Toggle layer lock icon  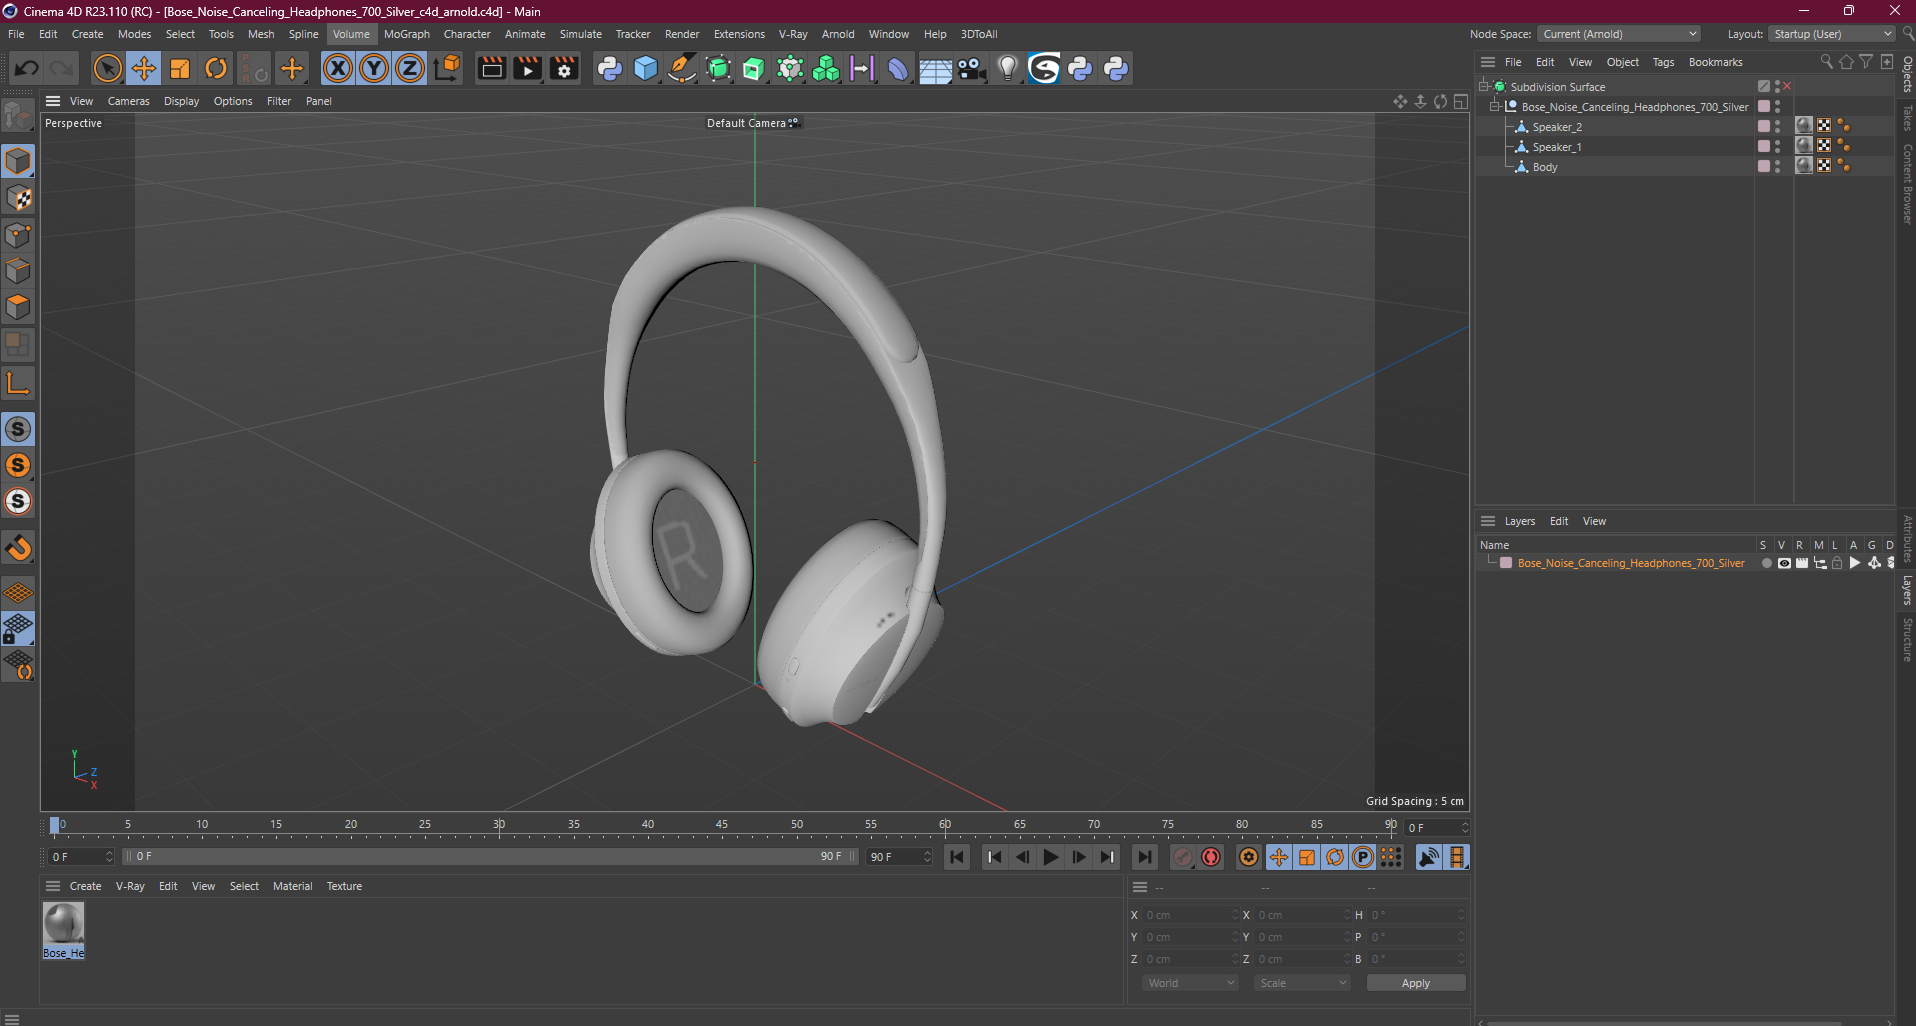(1837, 563)
